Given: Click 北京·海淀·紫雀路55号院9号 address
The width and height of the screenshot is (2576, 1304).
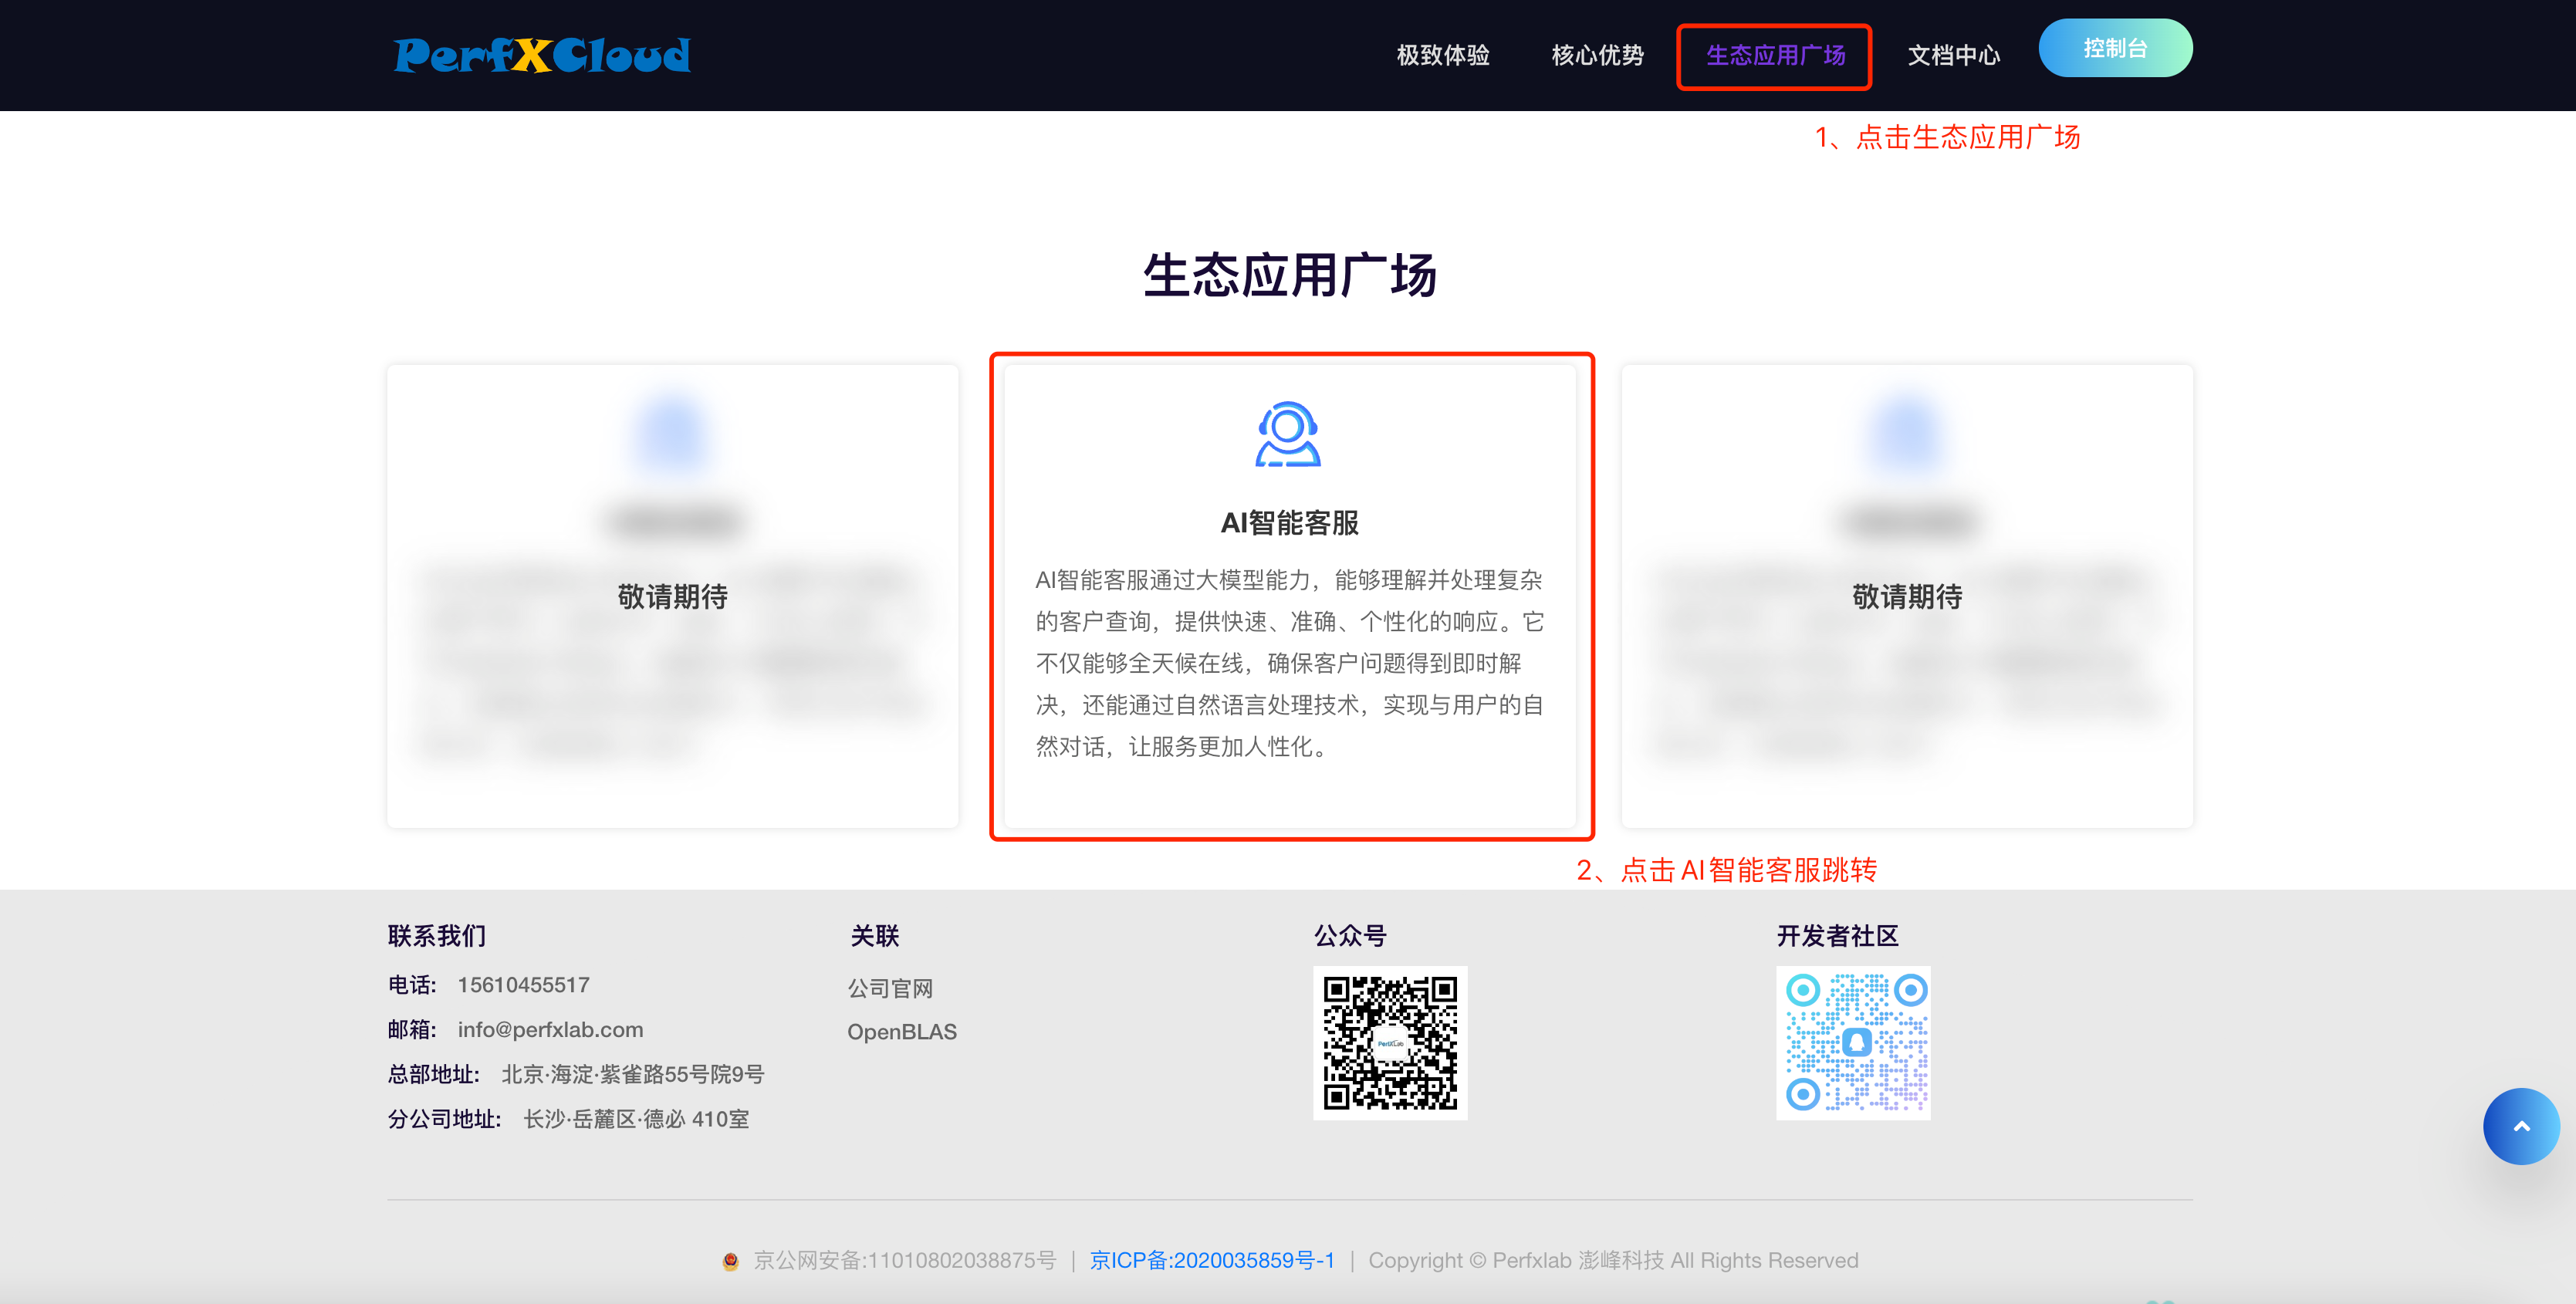Looking at the screenshot, I should click(x=632, y=1074).
